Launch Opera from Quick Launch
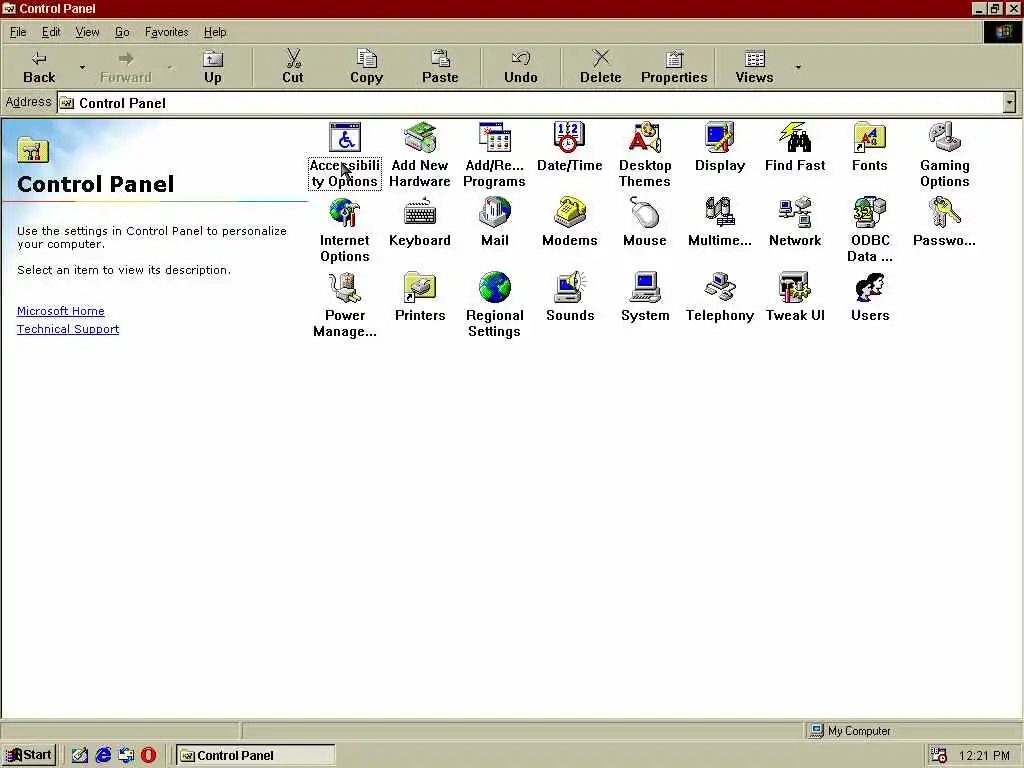 (149, 755)
